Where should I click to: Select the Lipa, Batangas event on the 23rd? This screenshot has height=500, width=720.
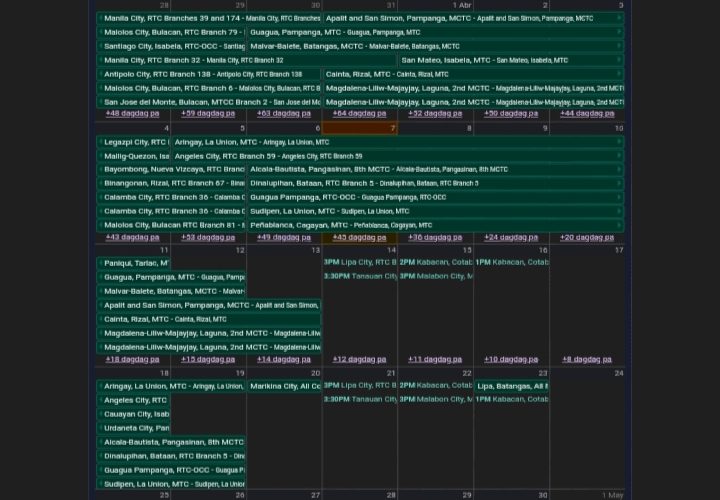pyautogui.click(x=511, y=386)
